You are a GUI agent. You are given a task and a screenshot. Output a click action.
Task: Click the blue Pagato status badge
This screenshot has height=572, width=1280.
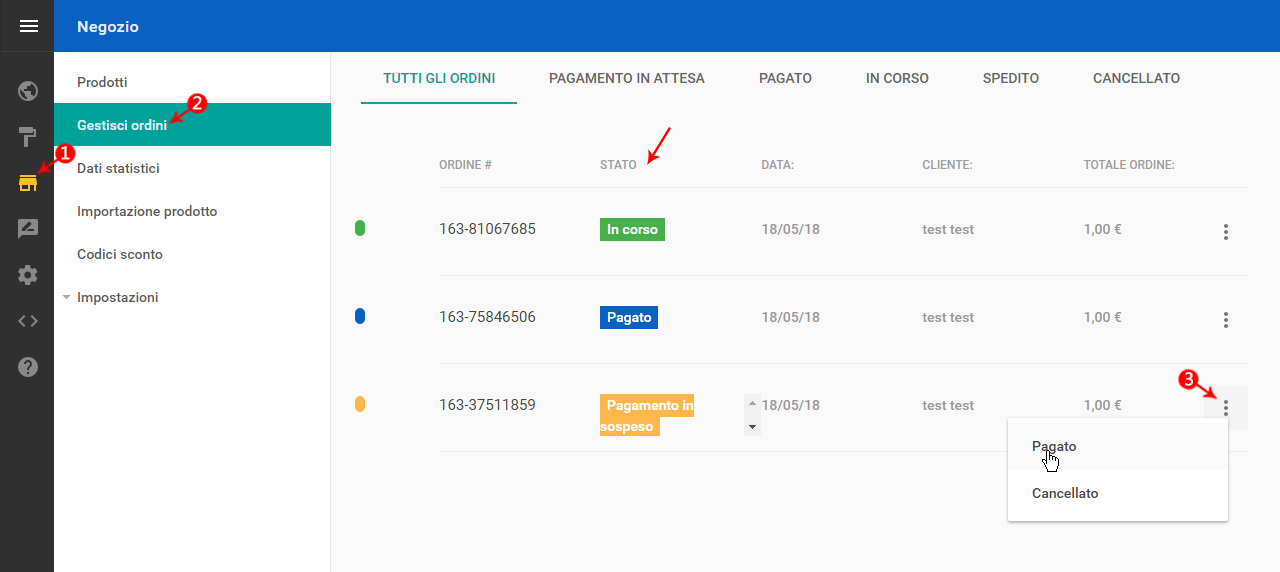coord(629,317)
